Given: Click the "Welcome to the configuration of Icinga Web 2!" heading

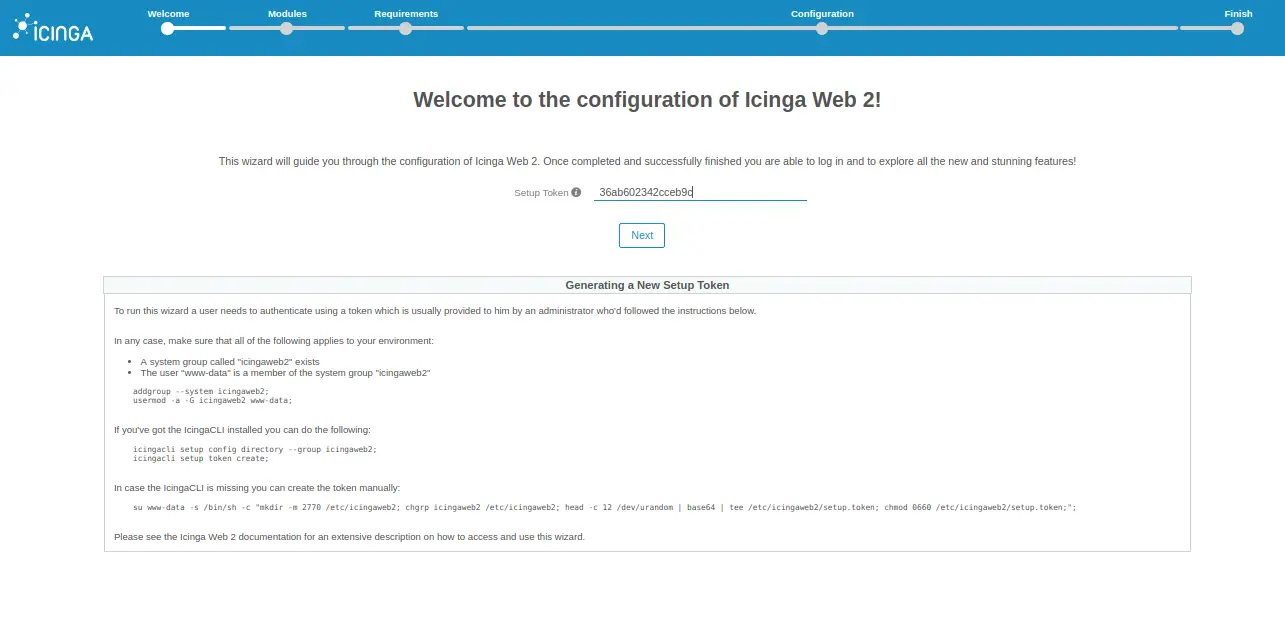Looking at the screenshot, I should pyautogui.click(x=647, y=99).
